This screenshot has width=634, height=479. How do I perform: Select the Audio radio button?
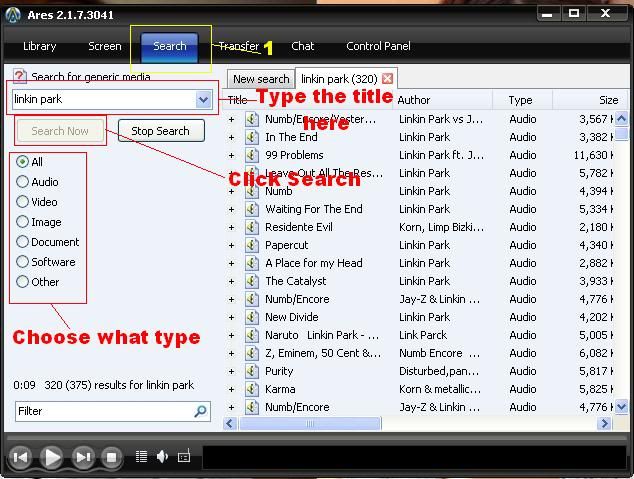[x=22, y=182]
